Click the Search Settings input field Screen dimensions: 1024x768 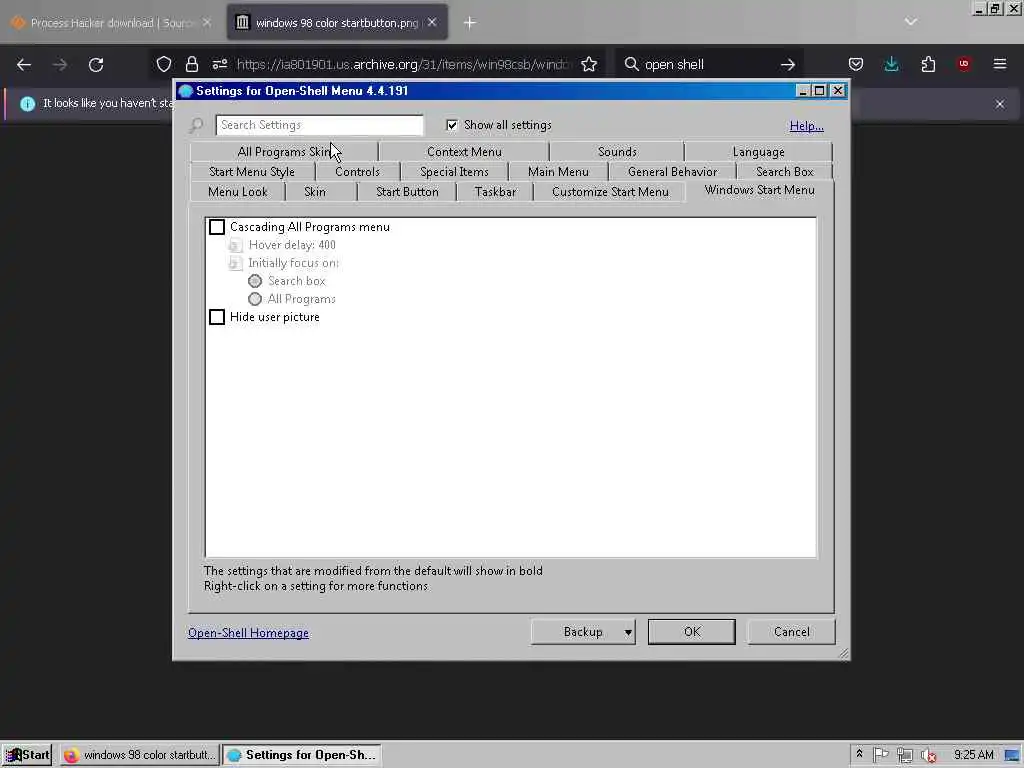(319, 125)
